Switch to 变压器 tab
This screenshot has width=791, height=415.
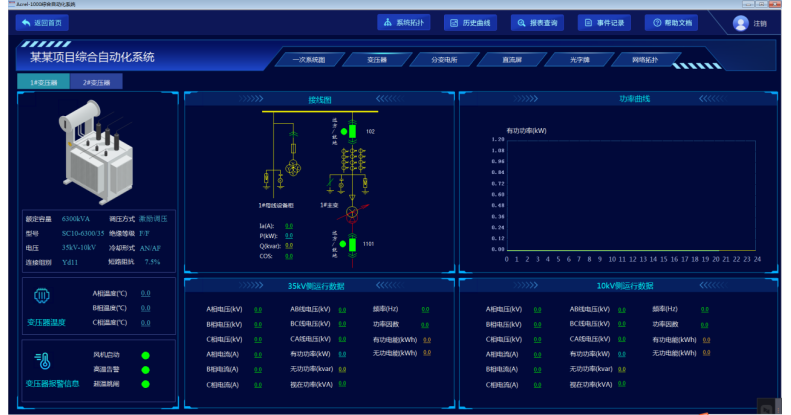click(377, 60)
